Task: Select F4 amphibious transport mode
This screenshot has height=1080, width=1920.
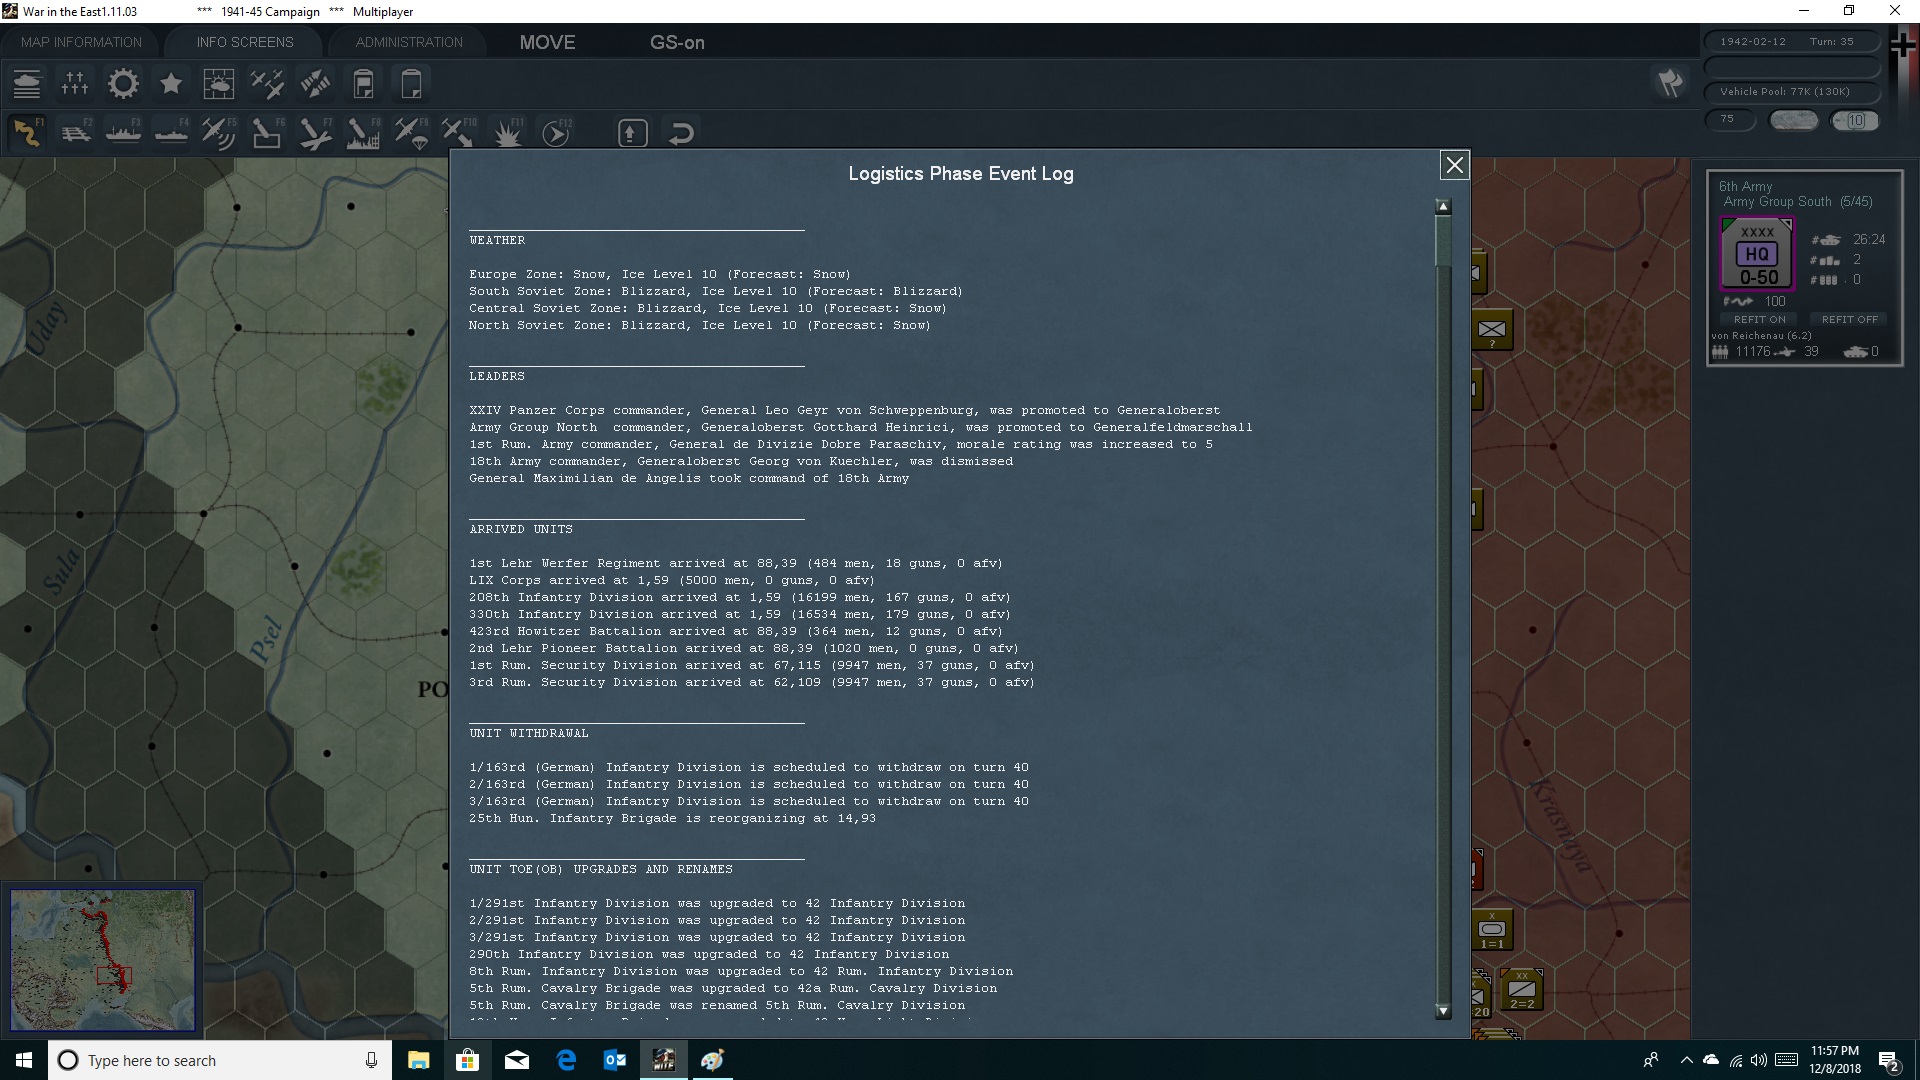Action: 171,133
